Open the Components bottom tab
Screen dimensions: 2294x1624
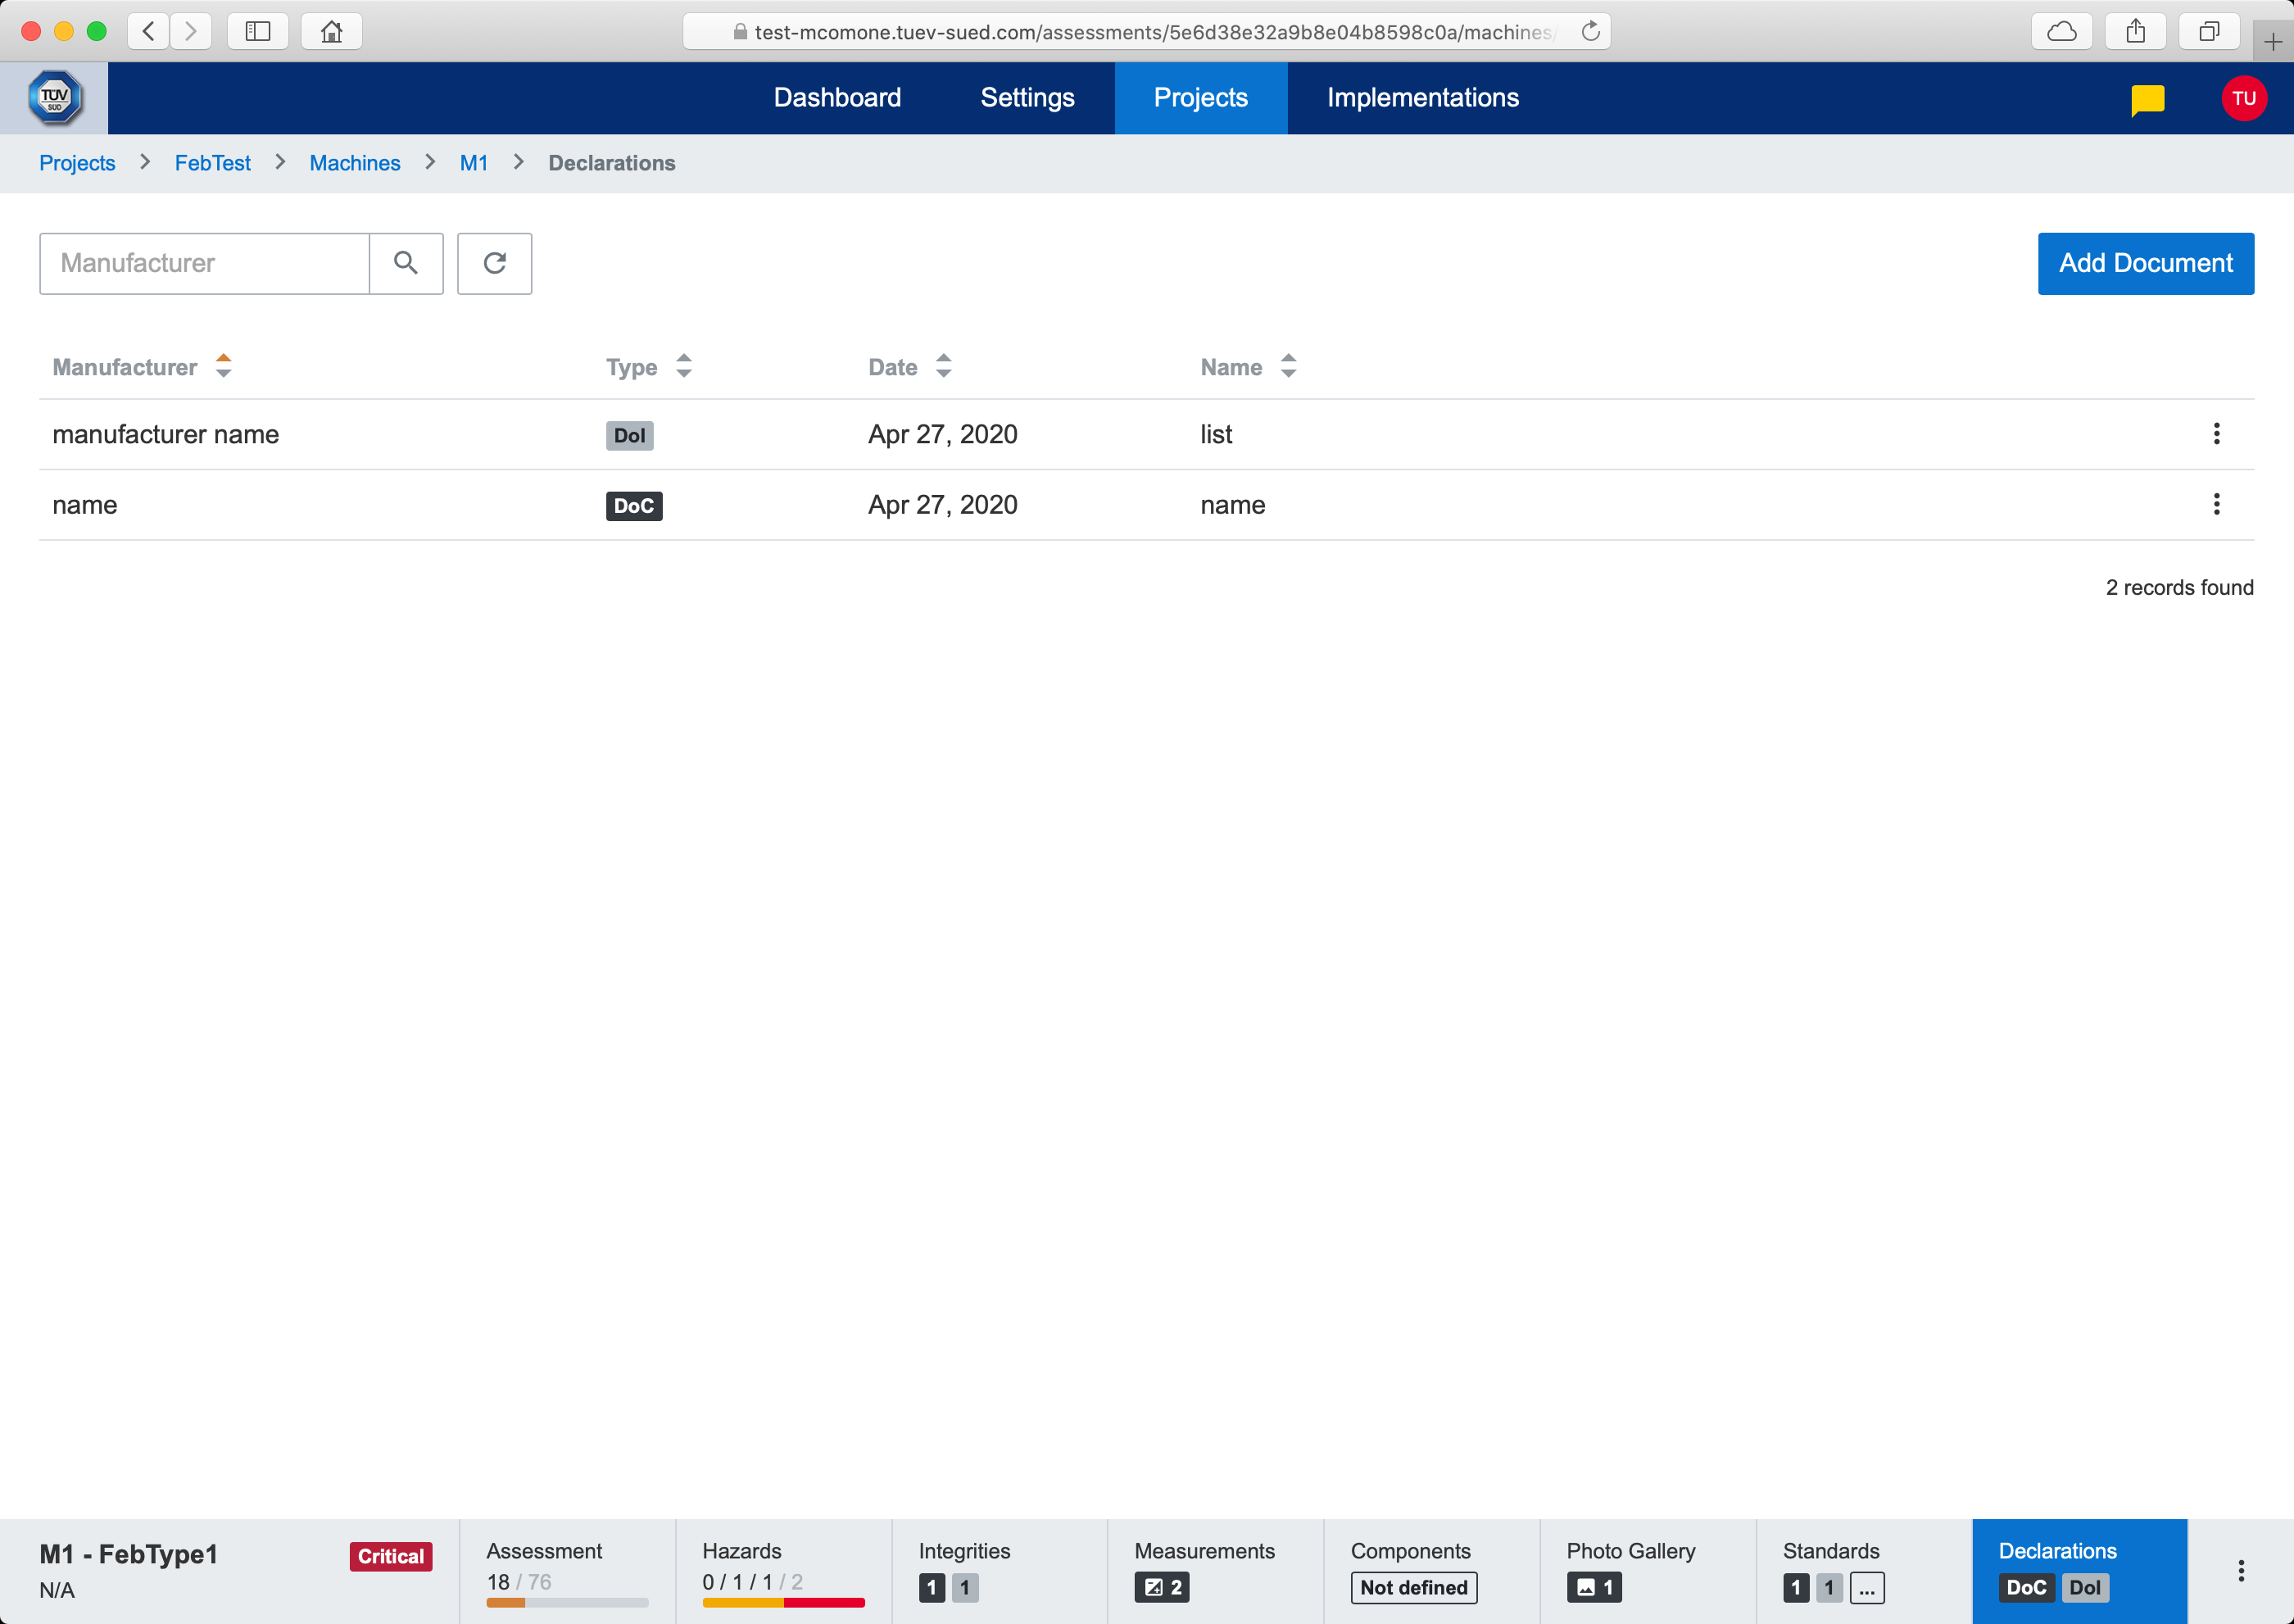tap(1431, 1571)
